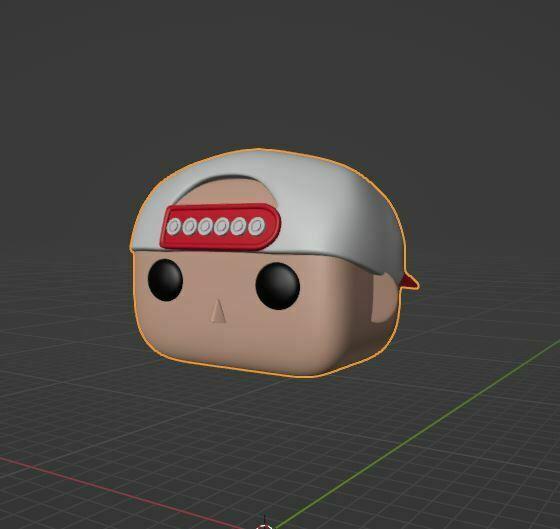This screenshot has height=529, width=560.
Task: Click the leftmost silver circle on red patch
Action: tap(174, 227)
